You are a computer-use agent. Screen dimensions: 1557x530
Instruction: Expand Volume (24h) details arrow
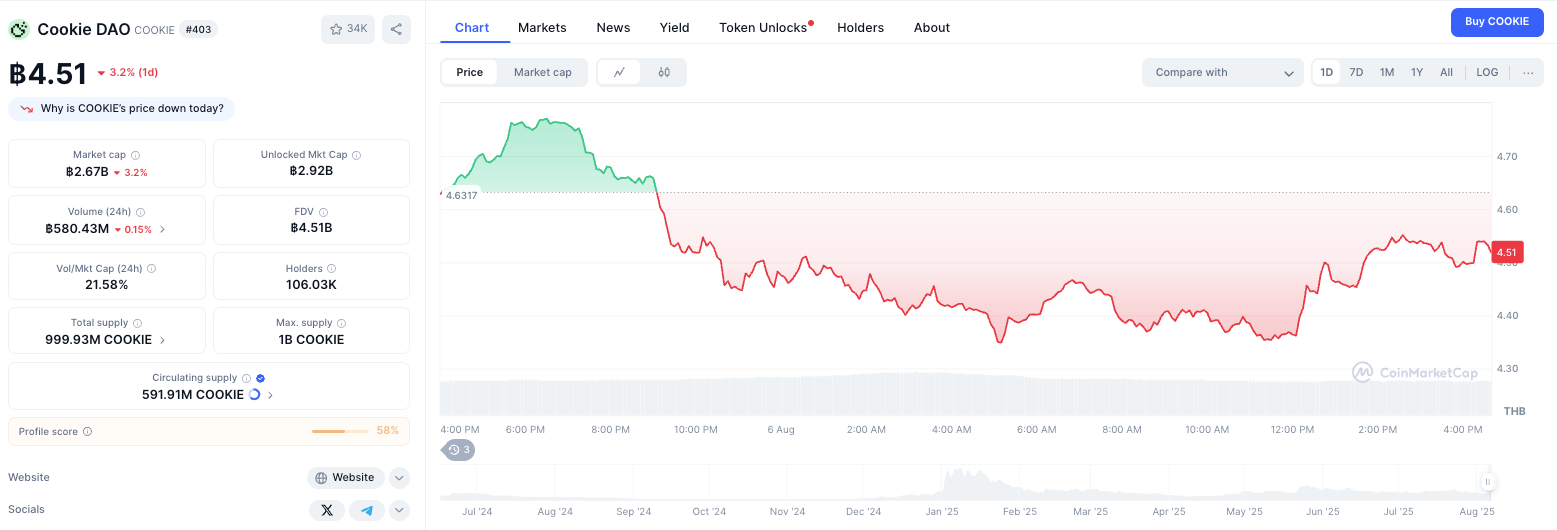coord(163,229)
